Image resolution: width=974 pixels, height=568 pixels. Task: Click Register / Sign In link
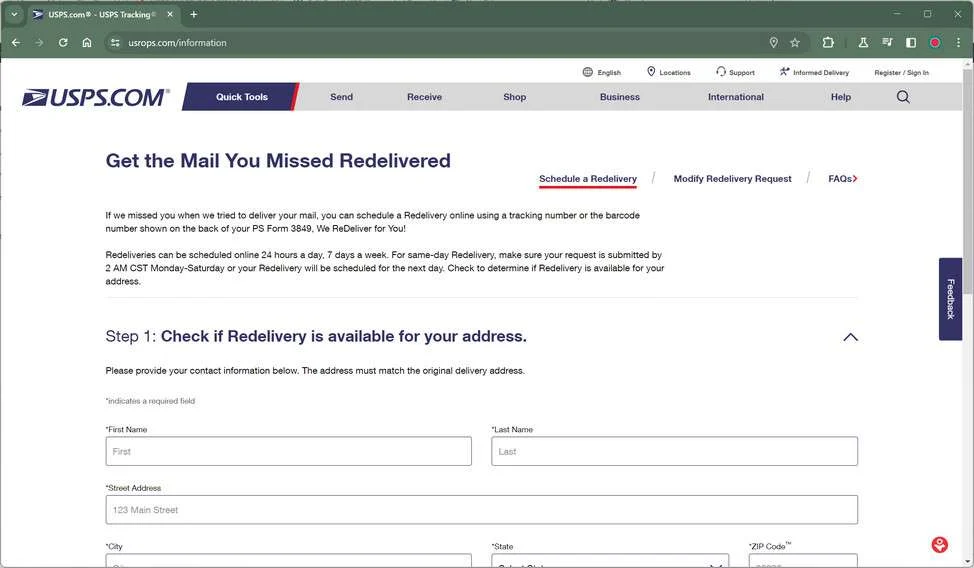(x=901, y=73)
